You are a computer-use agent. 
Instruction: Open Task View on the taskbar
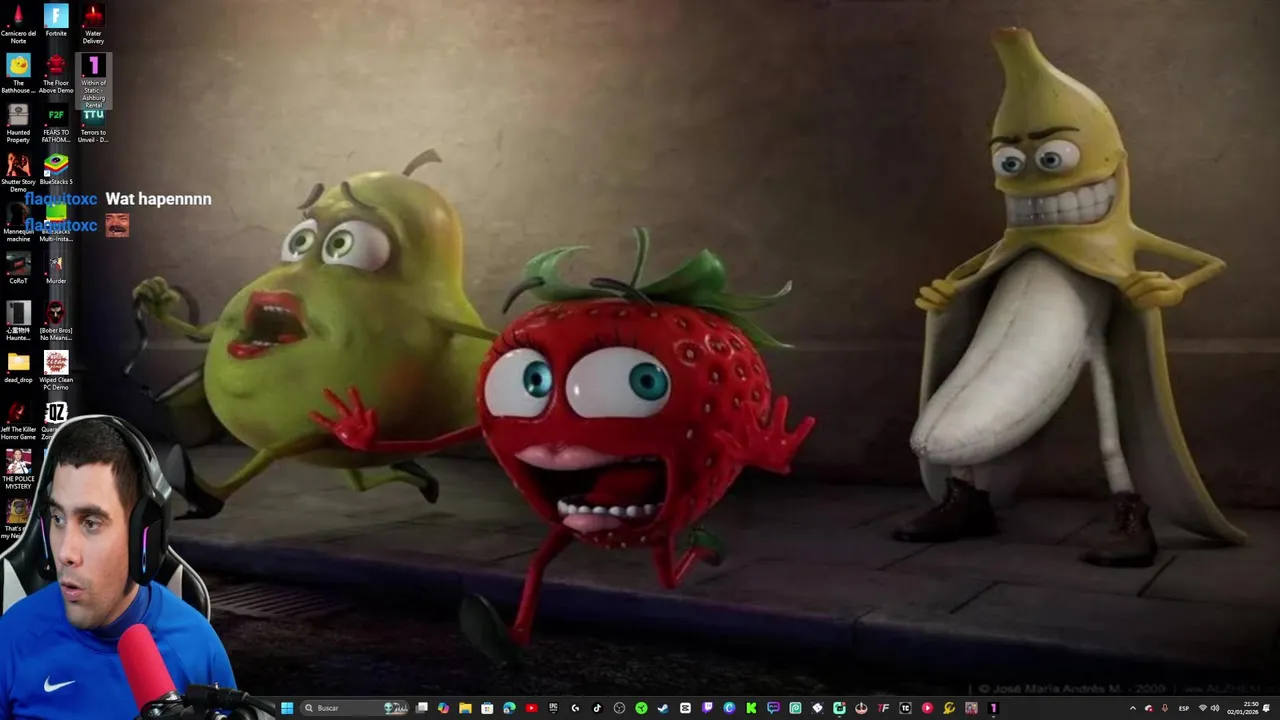coord(421,708)
